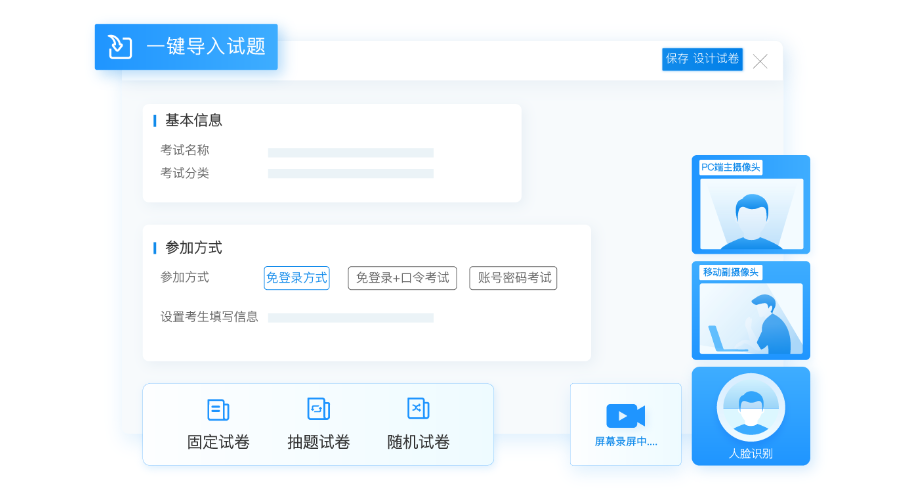900x500 pixels.
Task: Choose 免登录方式 participation option
Action: pos(296,278)
